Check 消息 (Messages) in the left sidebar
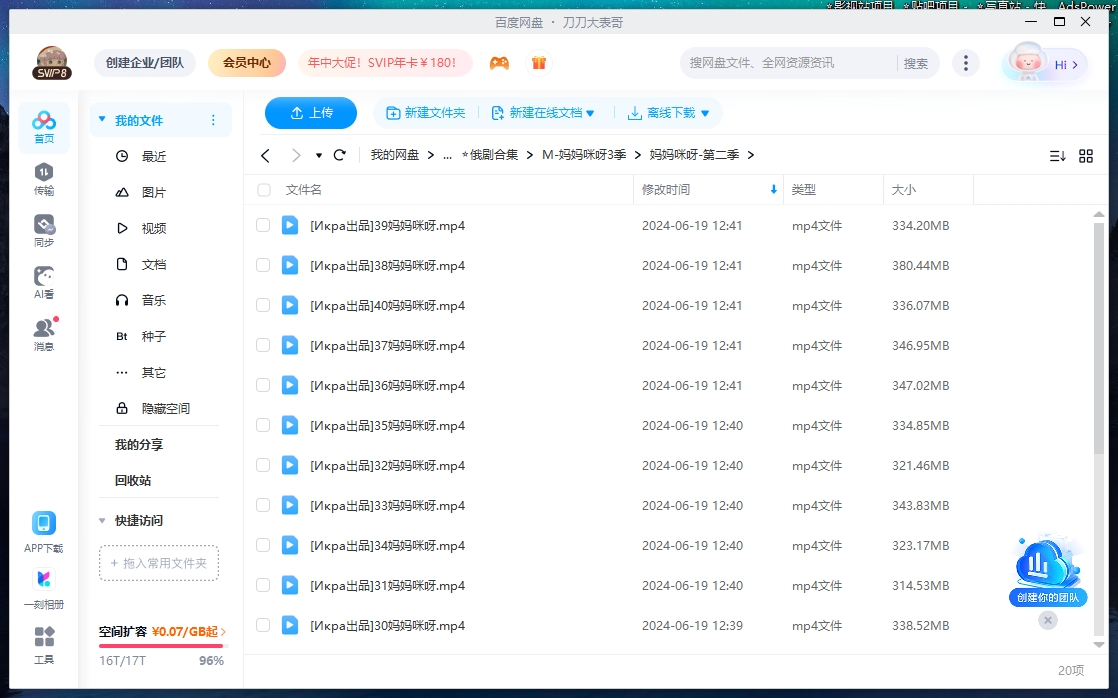This screenshot has width=1118, height=698. click(43, 333)
